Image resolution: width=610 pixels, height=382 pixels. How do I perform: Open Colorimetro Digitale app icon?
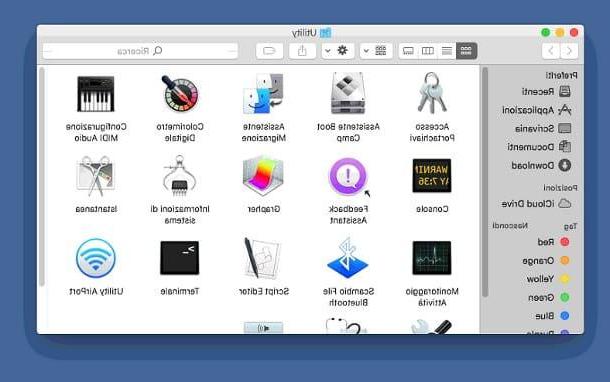(x=180, y=93)
